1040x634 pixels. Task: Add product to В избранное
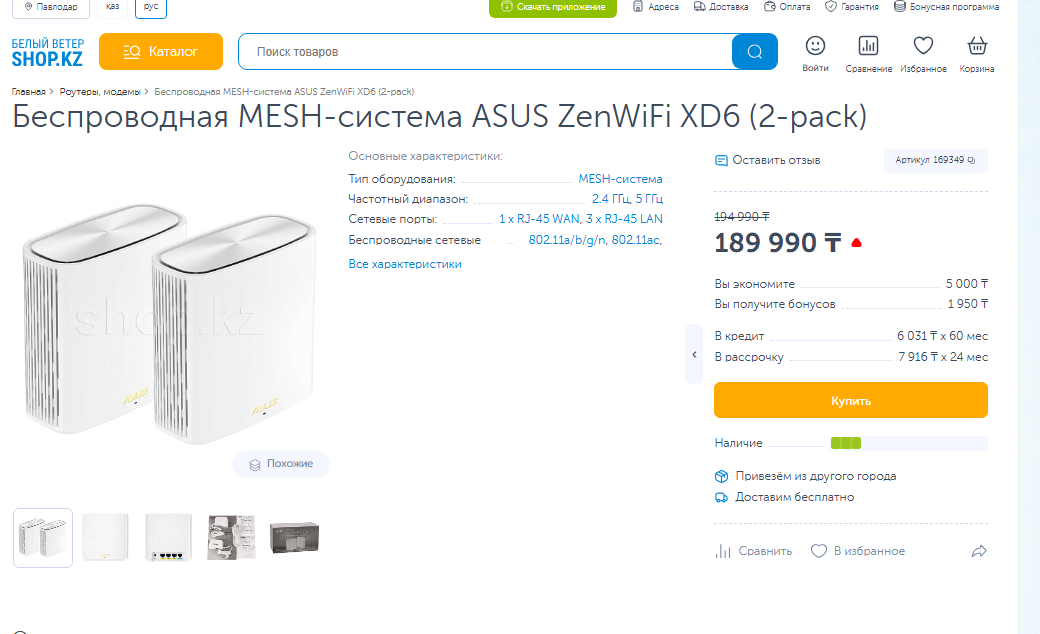pos(858,551)
